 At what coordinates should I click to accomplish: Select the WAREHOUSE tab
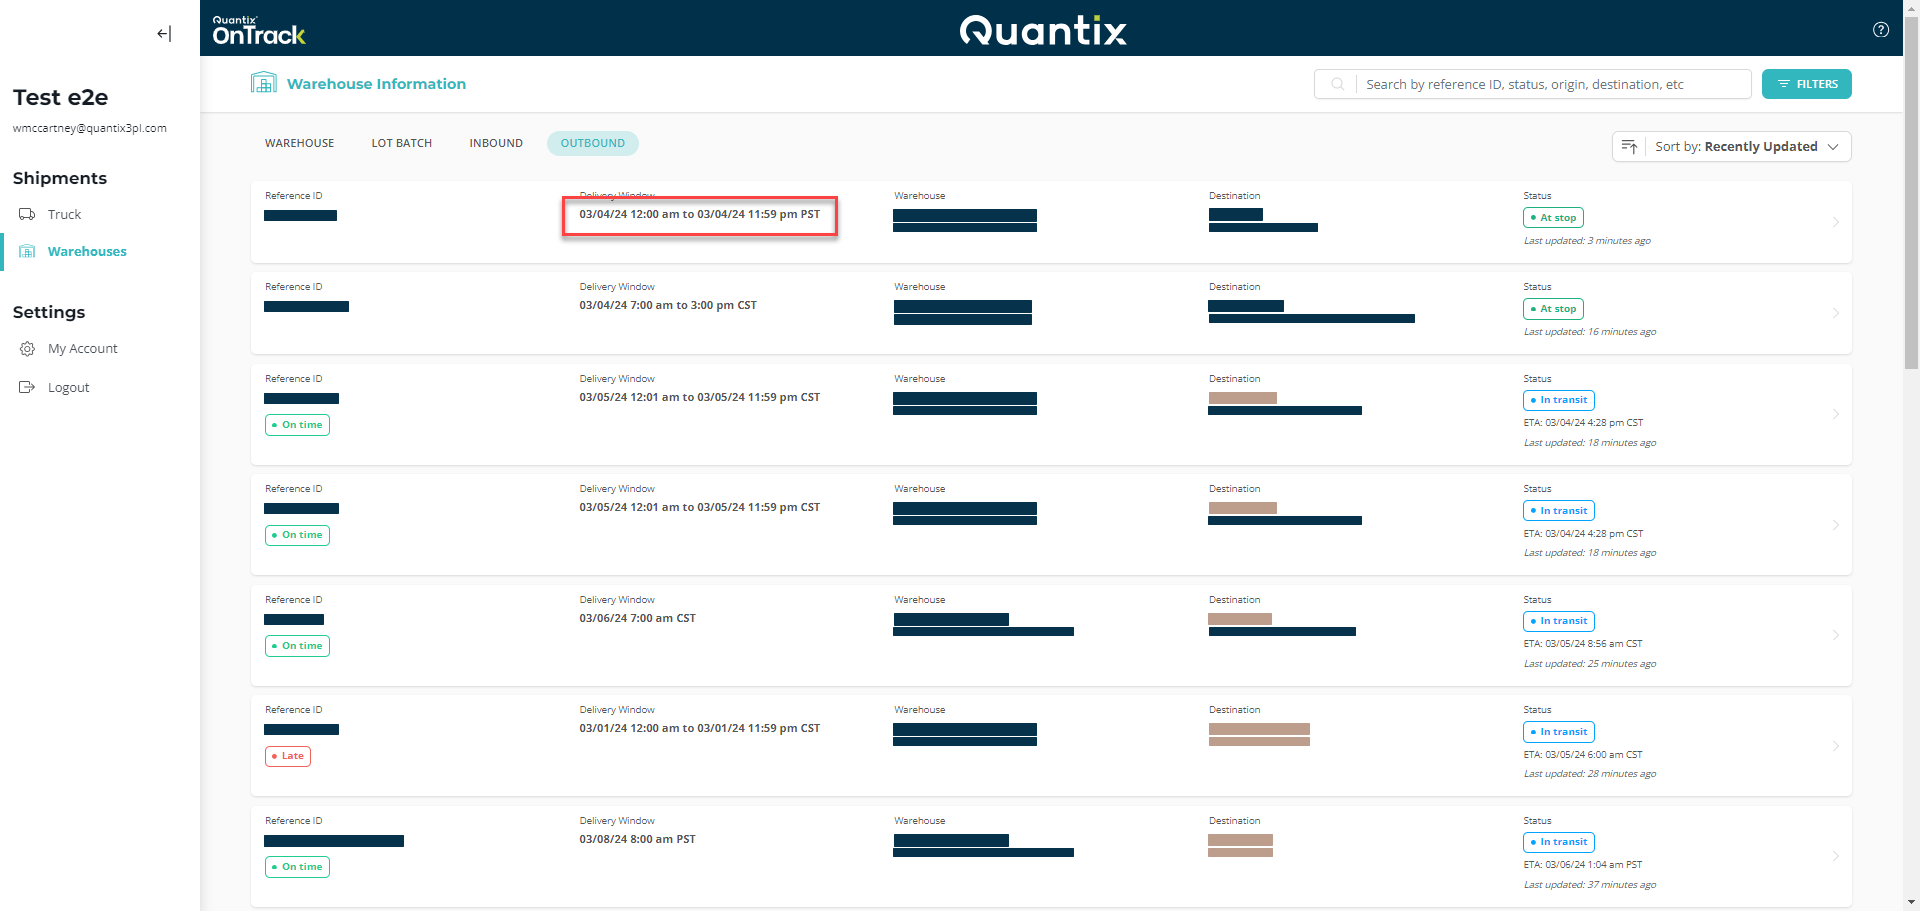pyautogui.click(x=299, y=143)
